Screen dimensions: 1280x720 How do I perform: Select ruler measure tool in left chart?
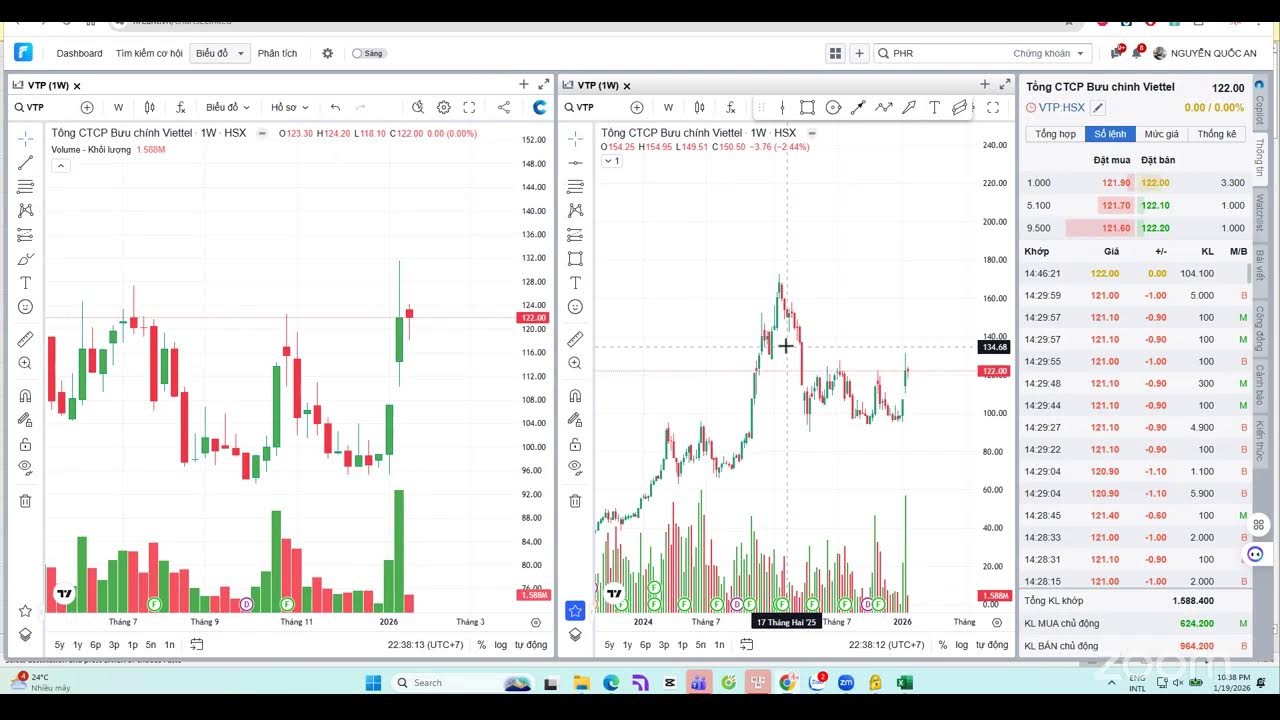click(25, 339)
